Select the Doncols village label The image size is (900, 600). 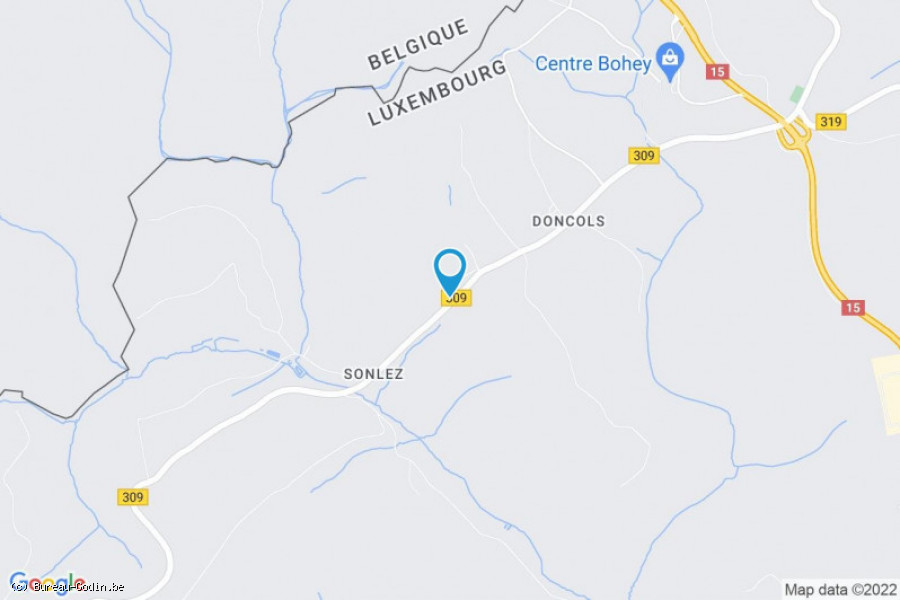pos(568,221)
